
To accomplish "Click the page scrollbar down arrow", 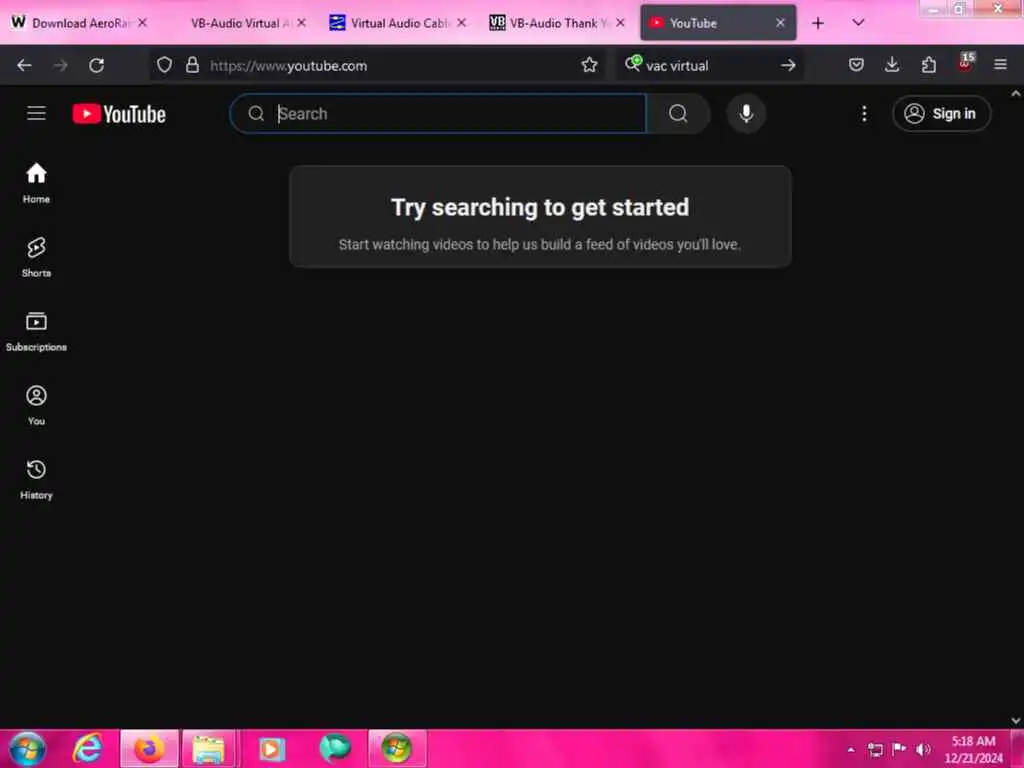I will (1016, 720).
